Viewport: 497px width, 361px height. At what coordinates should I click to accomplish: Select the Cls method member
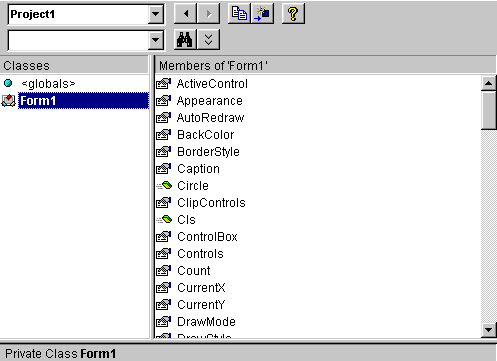pyautogui.click(x=186, y=220)
